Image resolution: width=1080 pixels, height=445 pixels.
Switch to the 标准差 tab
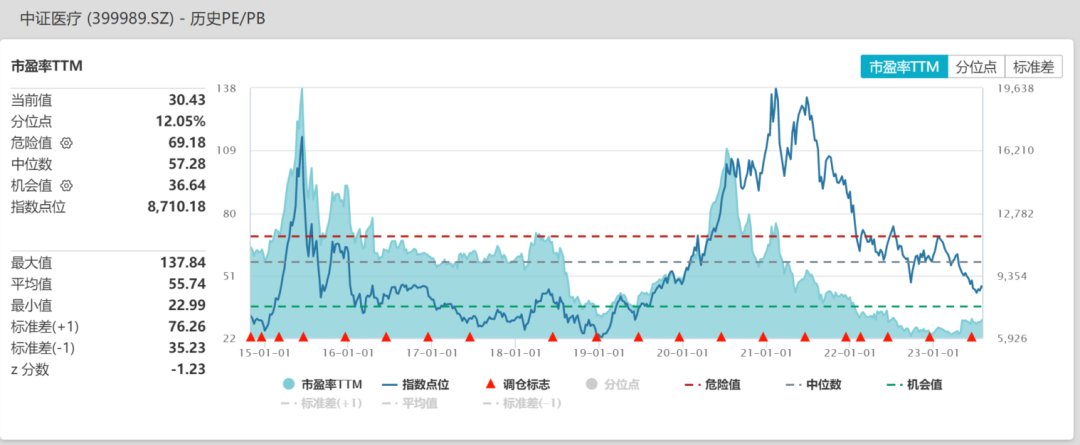(x=1033, y=67)
